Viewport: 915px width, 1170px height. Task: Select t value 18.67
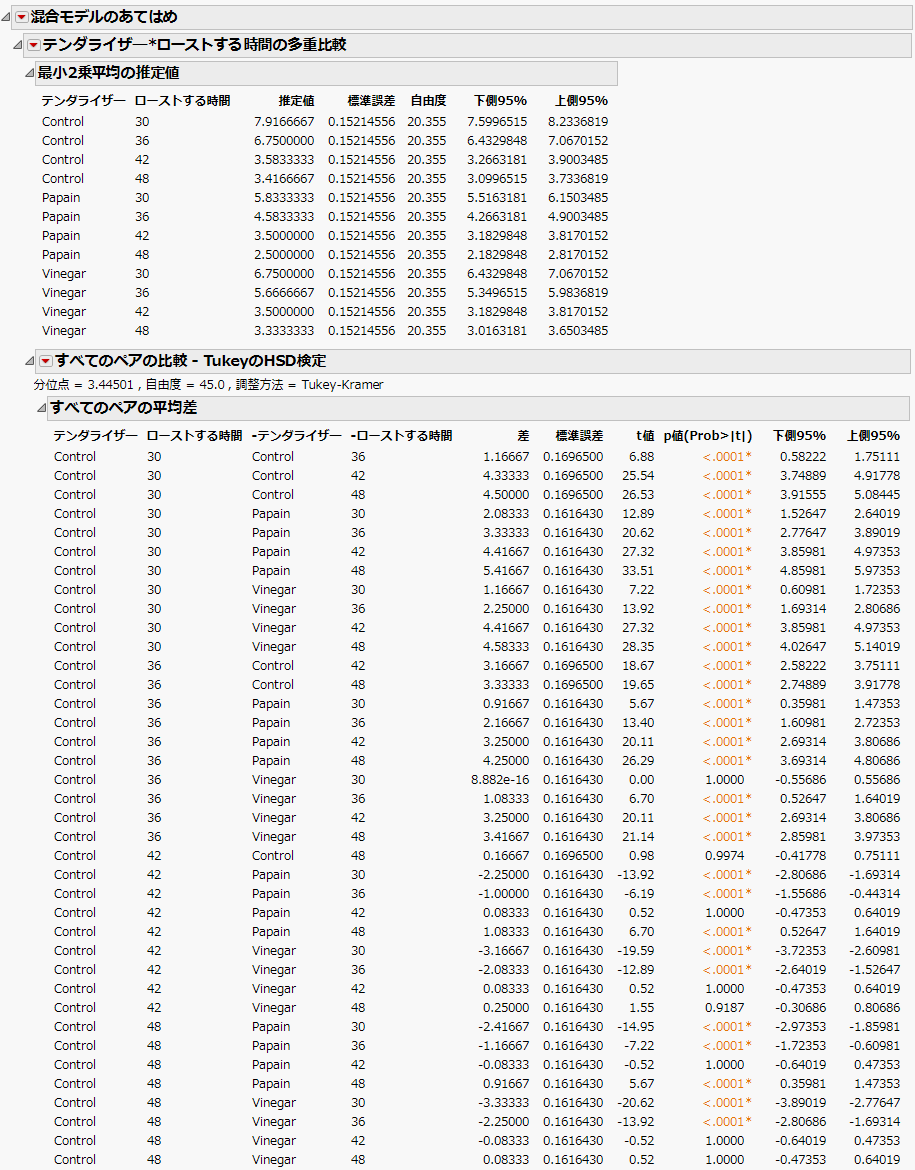click(x=639, y=666)
